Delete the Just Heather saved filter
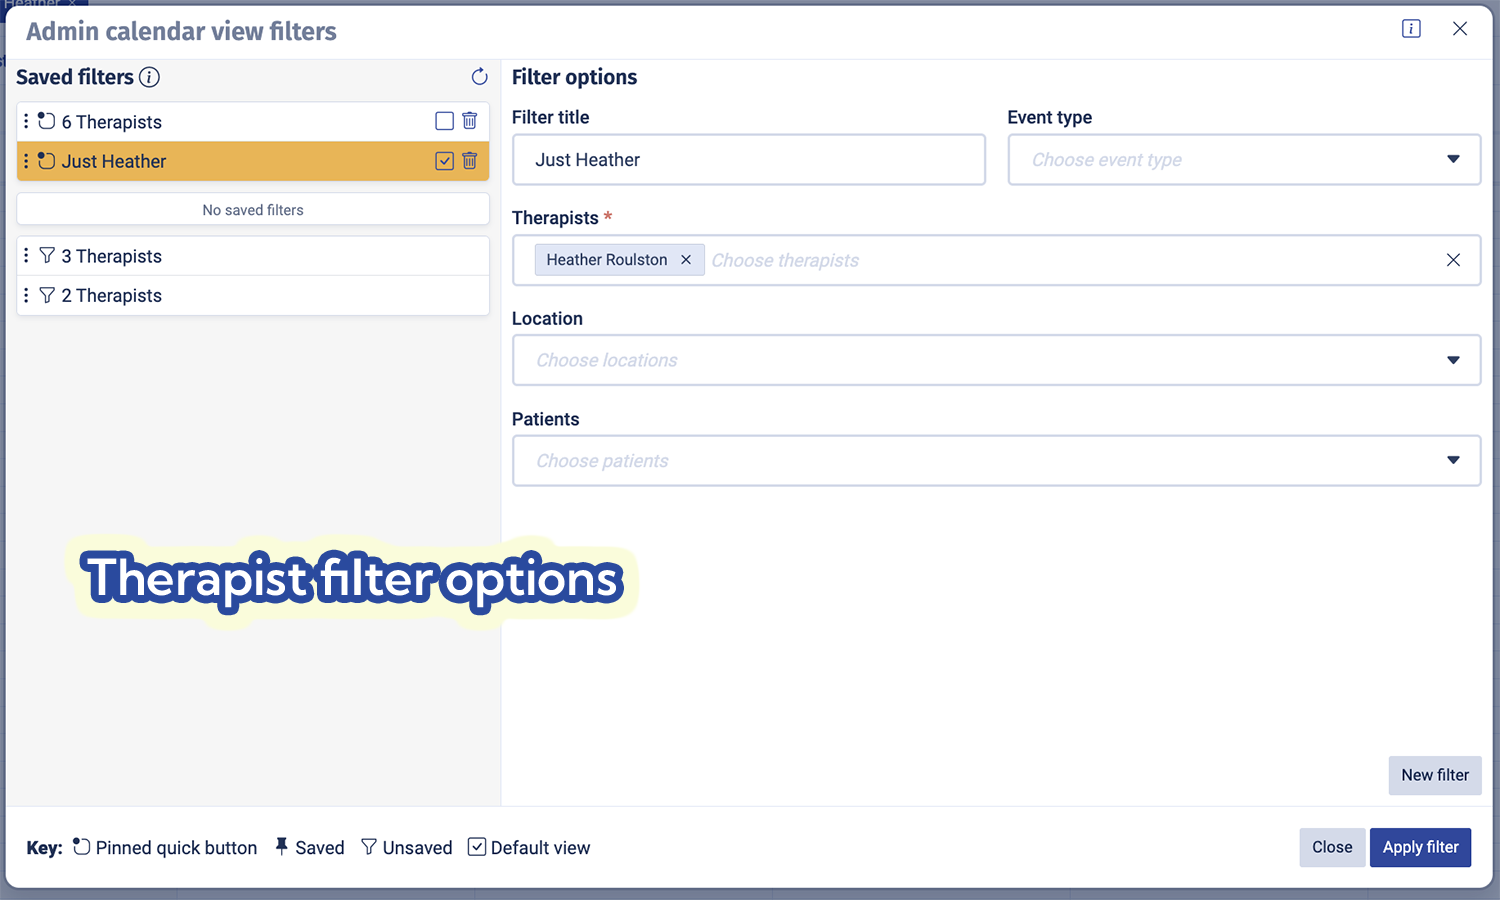This screenshot has width=1500, height=900. 470,161
